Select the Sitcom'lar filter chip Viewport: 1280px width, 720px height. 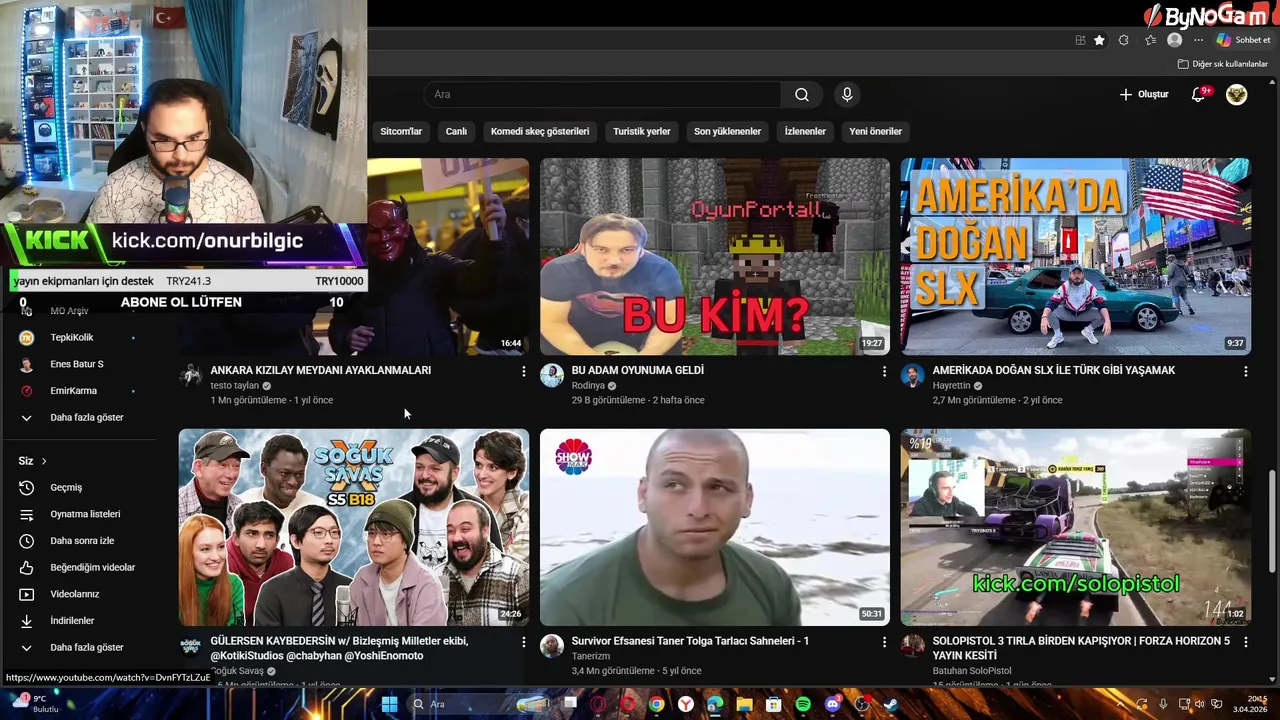[x=401, y=131]
